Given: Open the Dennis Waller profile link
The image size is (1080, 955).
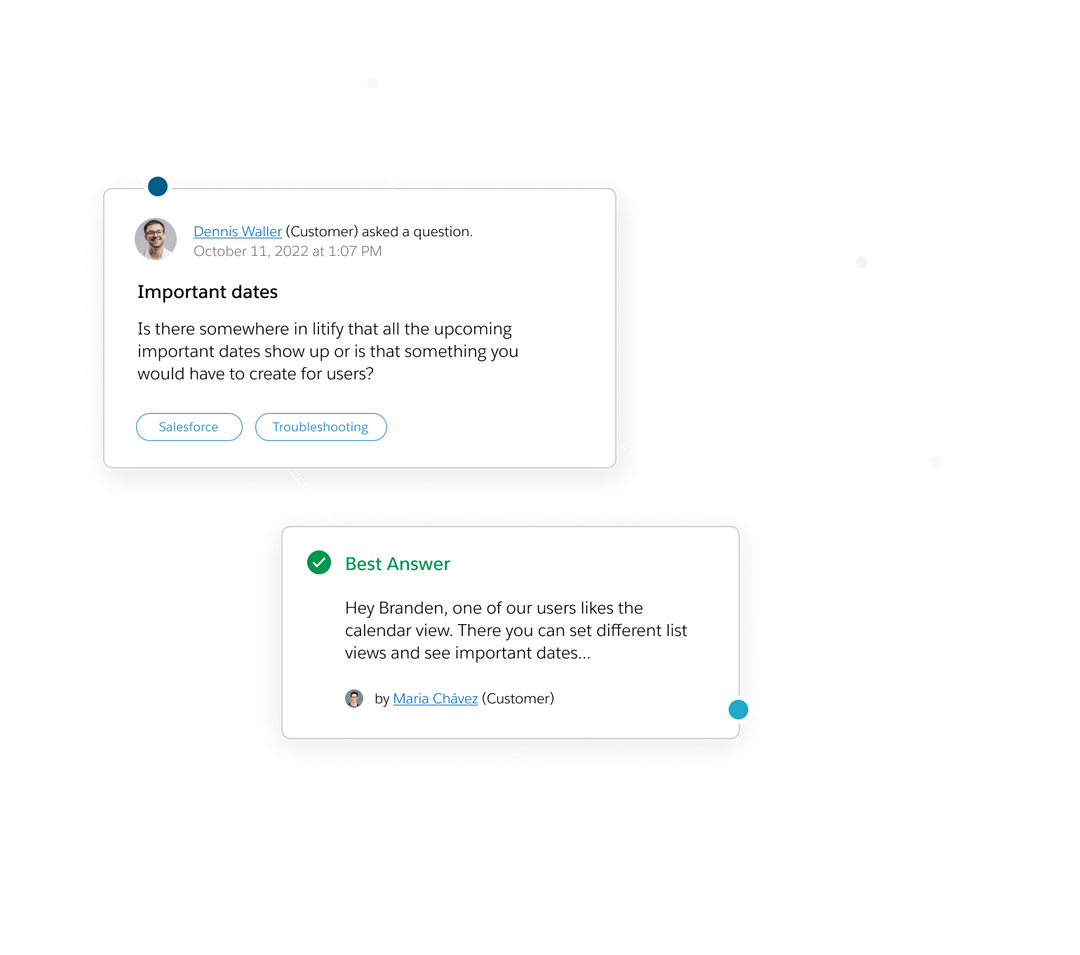Looking at the screenshot, I should pyautogui.click(x=238, y=231).
